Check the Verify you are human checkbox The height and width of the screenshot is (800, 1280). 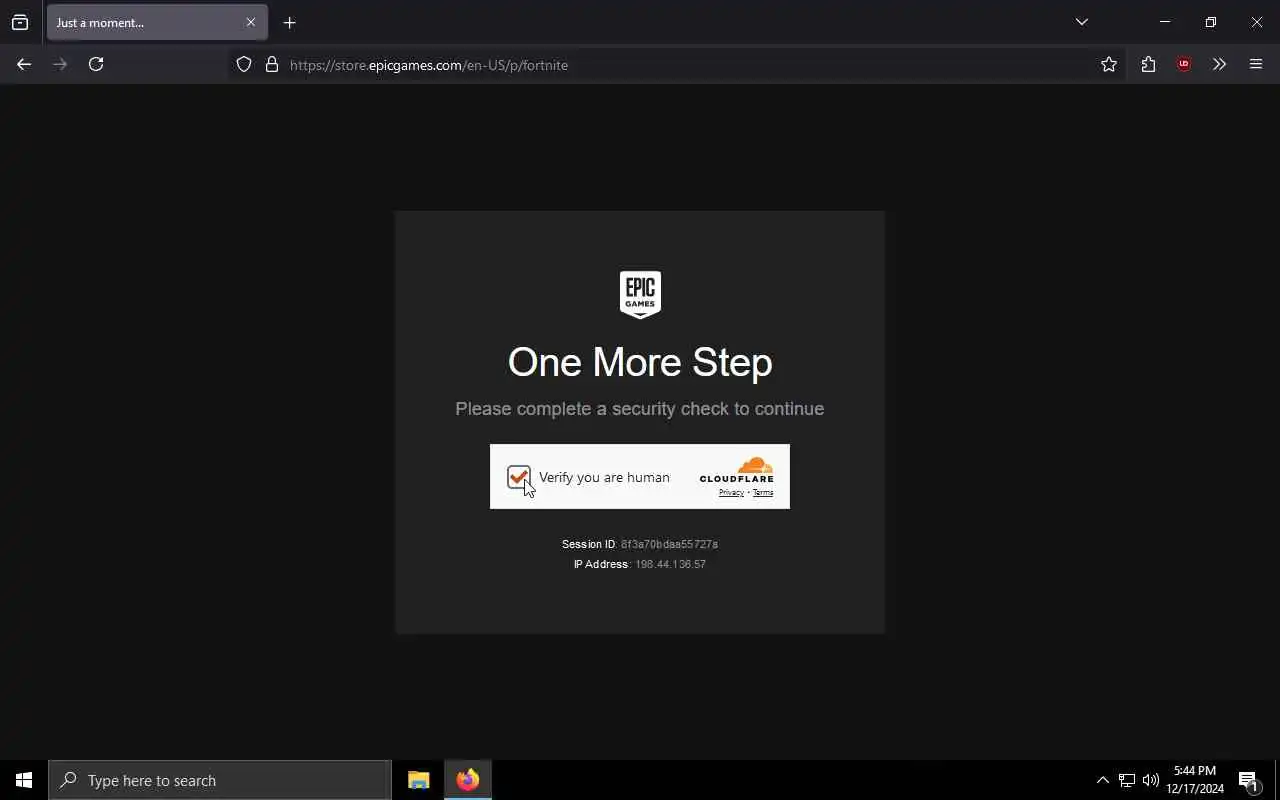pyautogui.click(x=518, y=477)
